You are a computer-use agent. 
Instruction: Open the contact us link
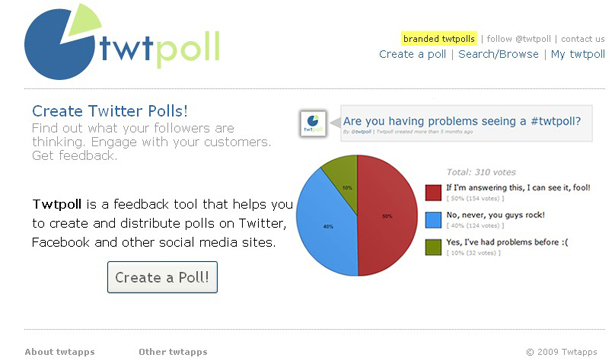pyautogui.click(x=583, y=39)
